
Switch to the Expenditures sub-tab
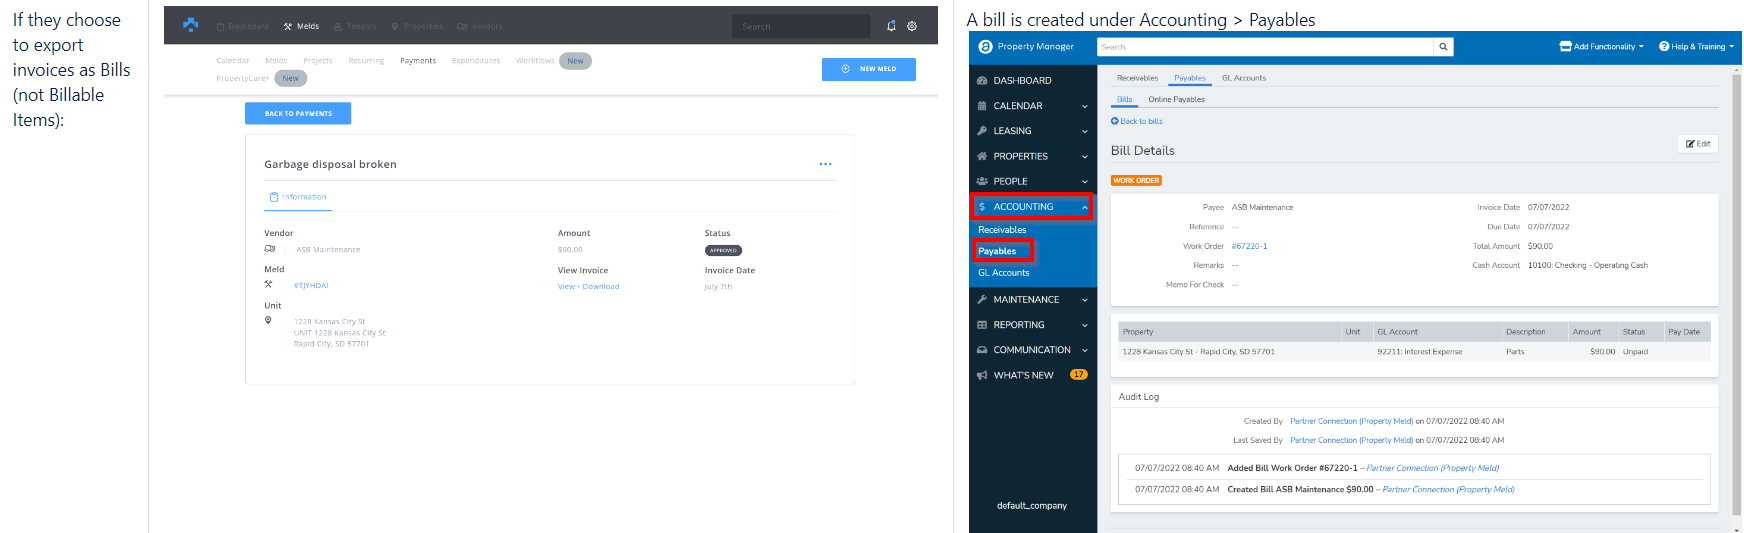pyautogui.click(x=476, y=61)
